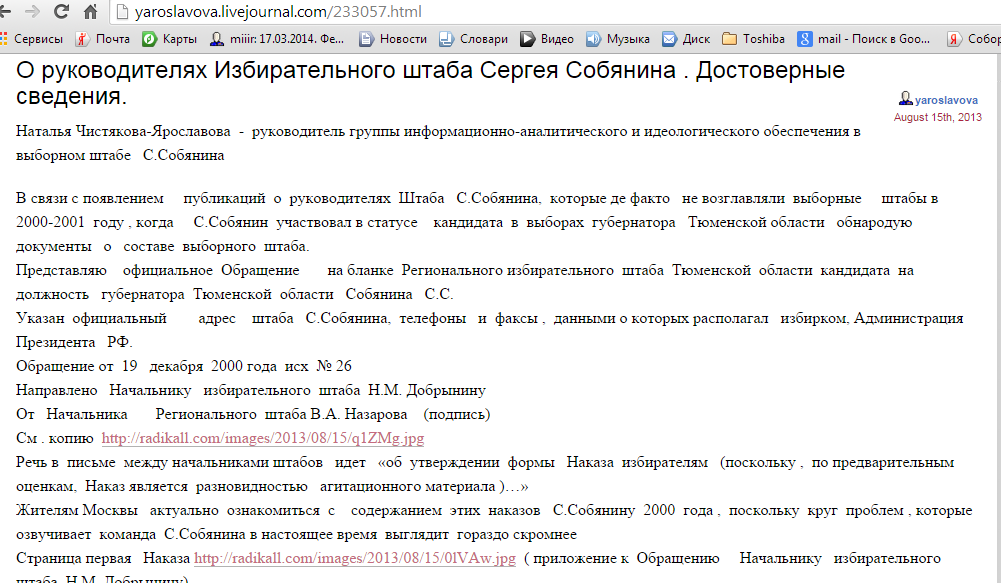The image size is (1001, 583).
Task: Click the text 'Президента РФ.'
Action: 74,343
